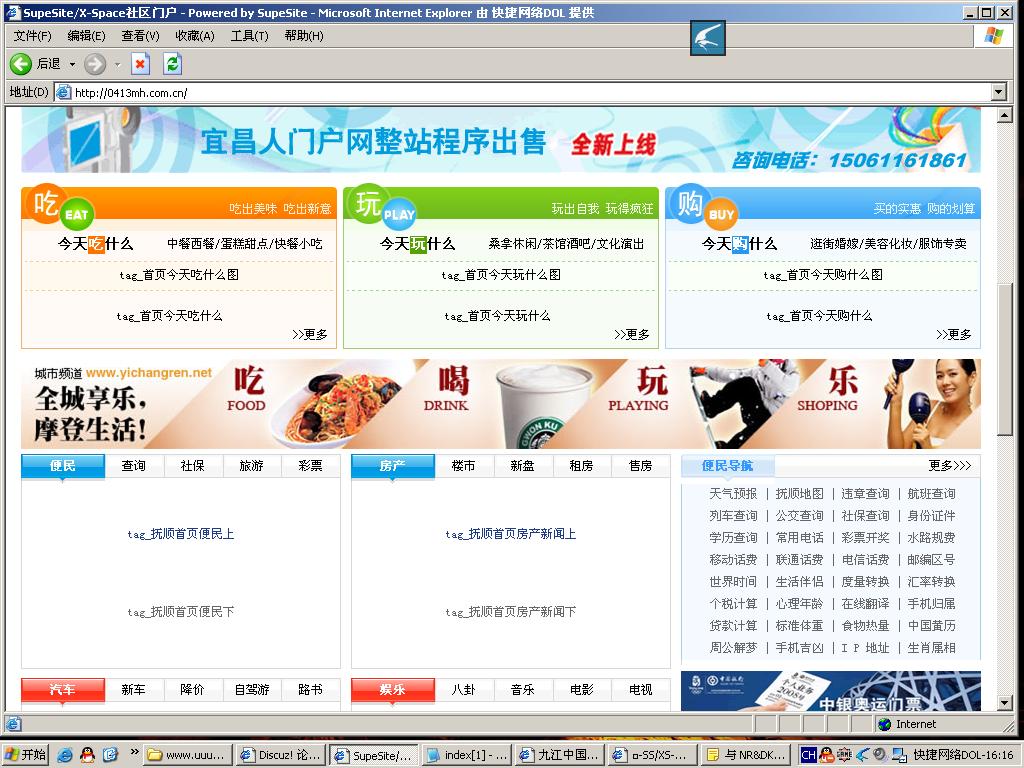1024x768 pixels.
Task: Open the 编辑(E) menu
Action: click(x=86, y=36)
